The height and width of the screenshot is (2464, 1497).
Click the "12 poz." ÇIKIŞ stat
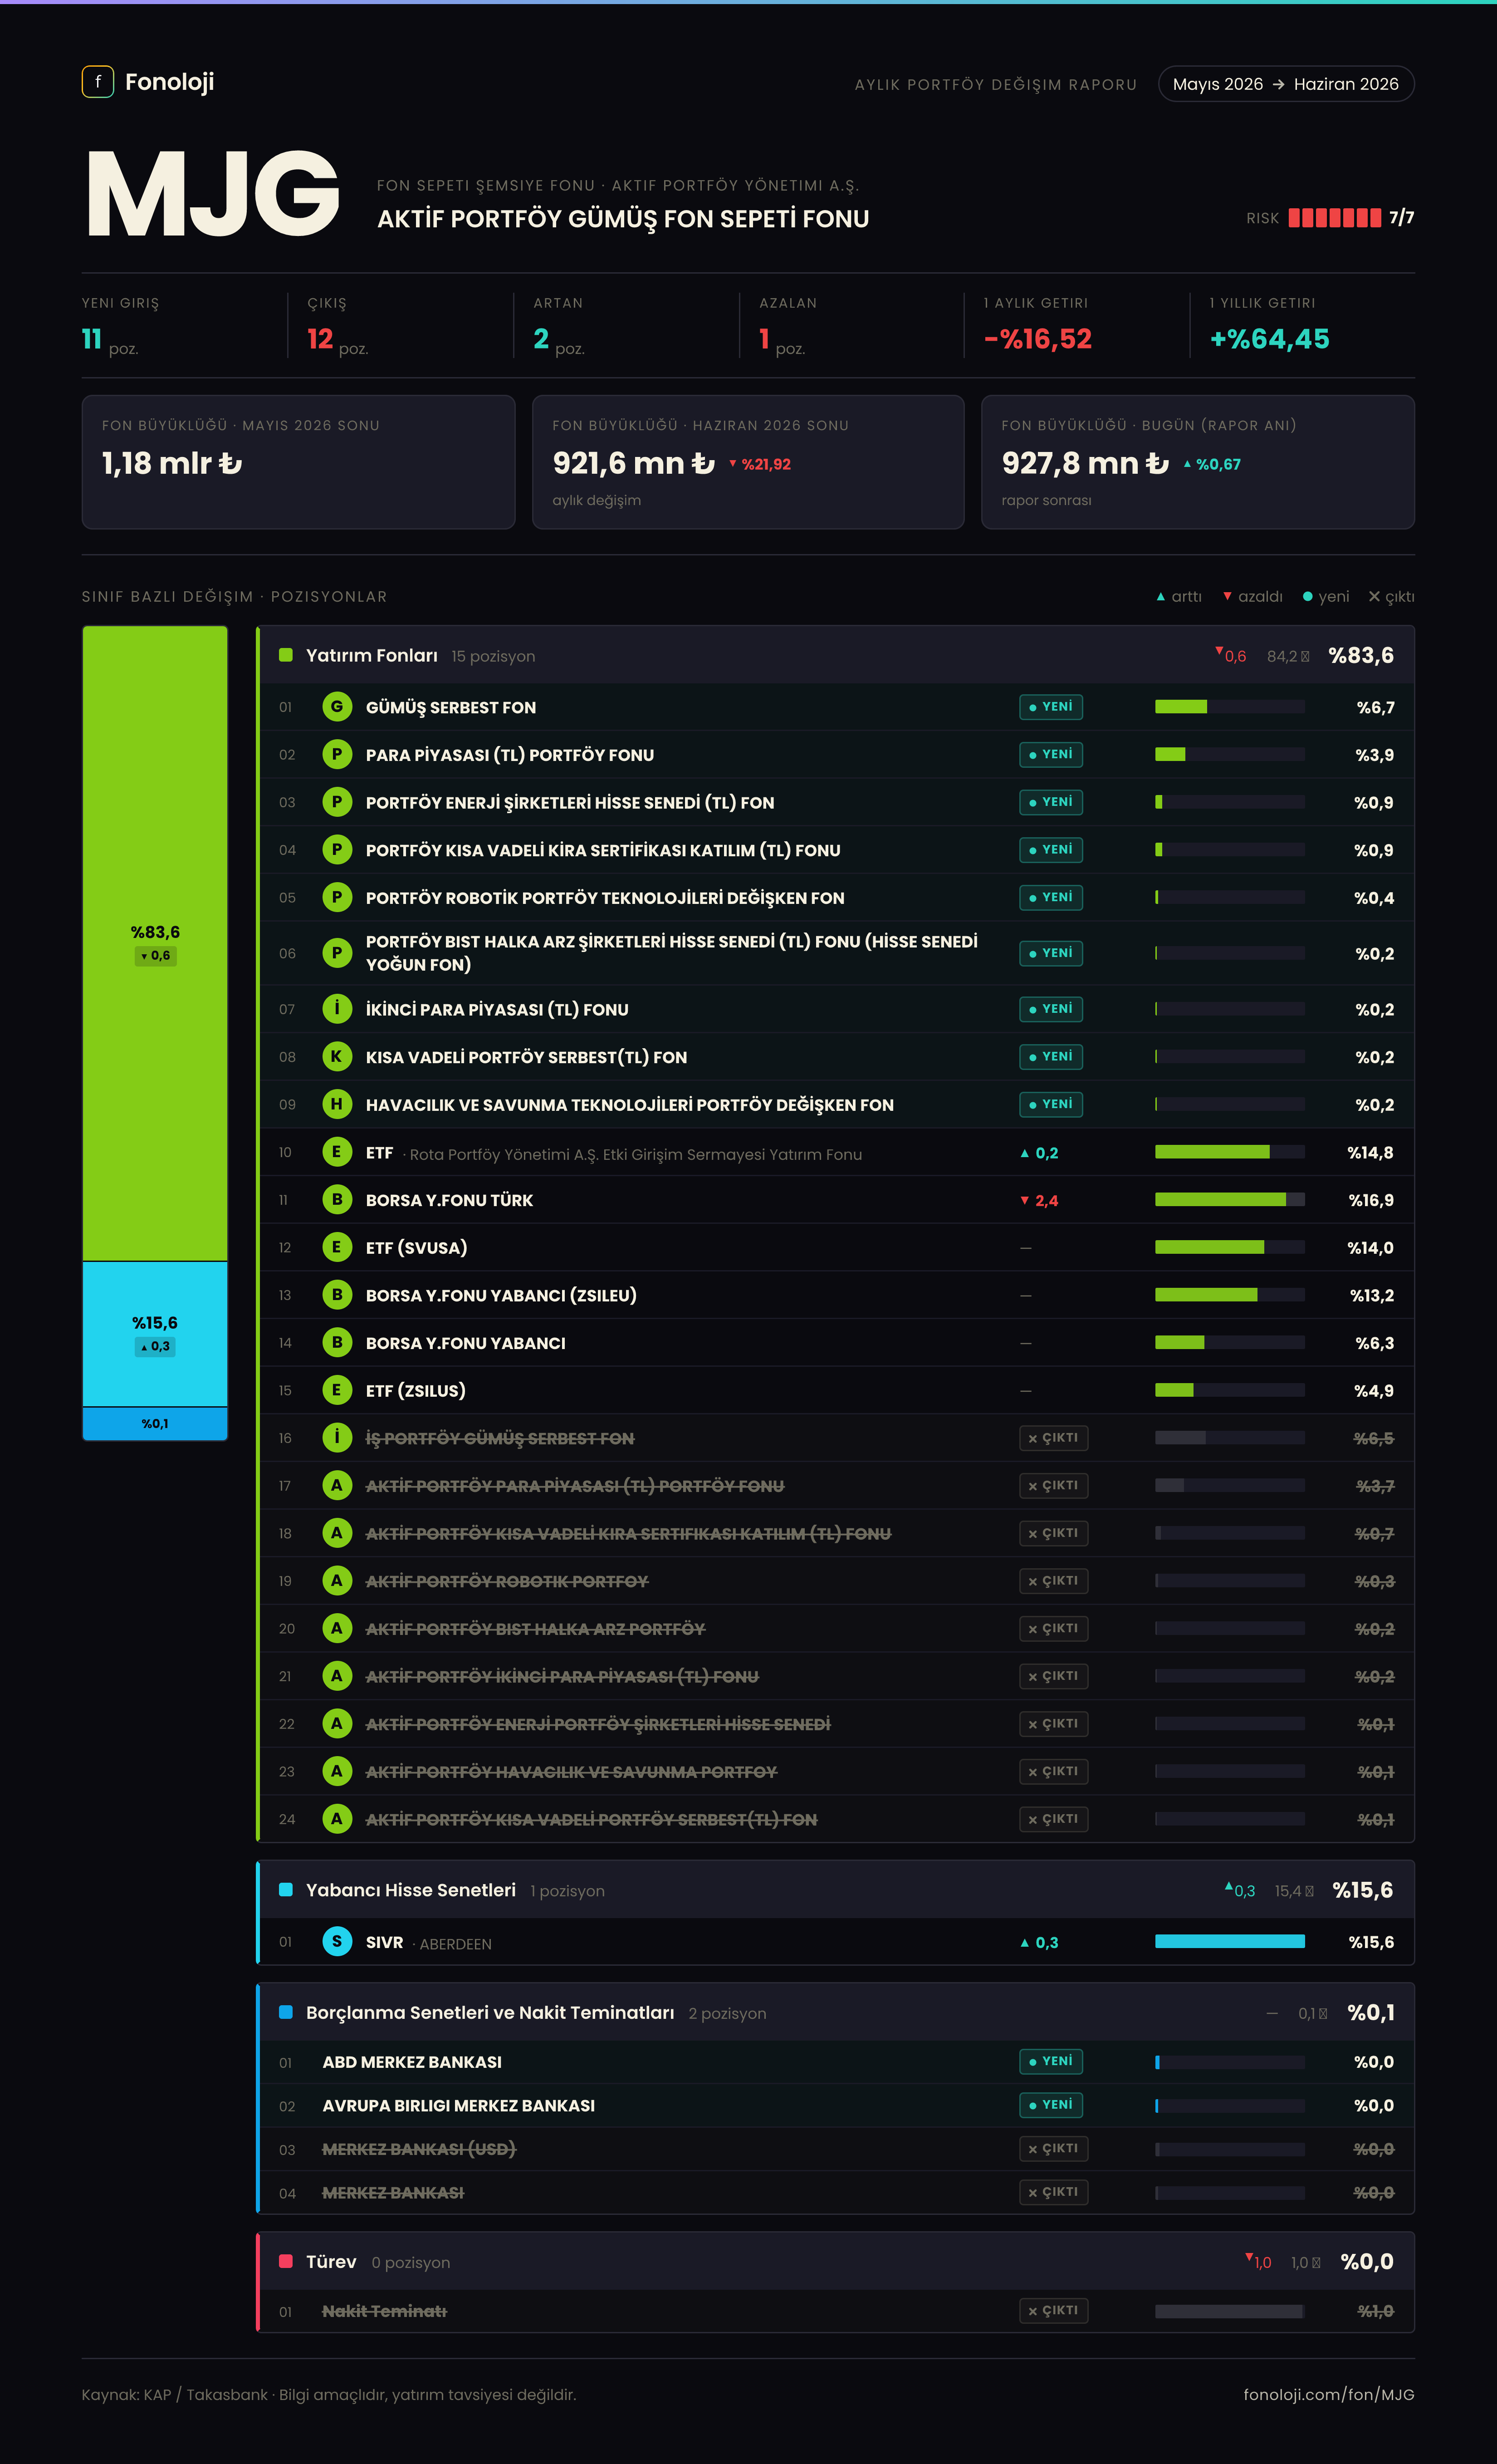[x=338, y=340]
